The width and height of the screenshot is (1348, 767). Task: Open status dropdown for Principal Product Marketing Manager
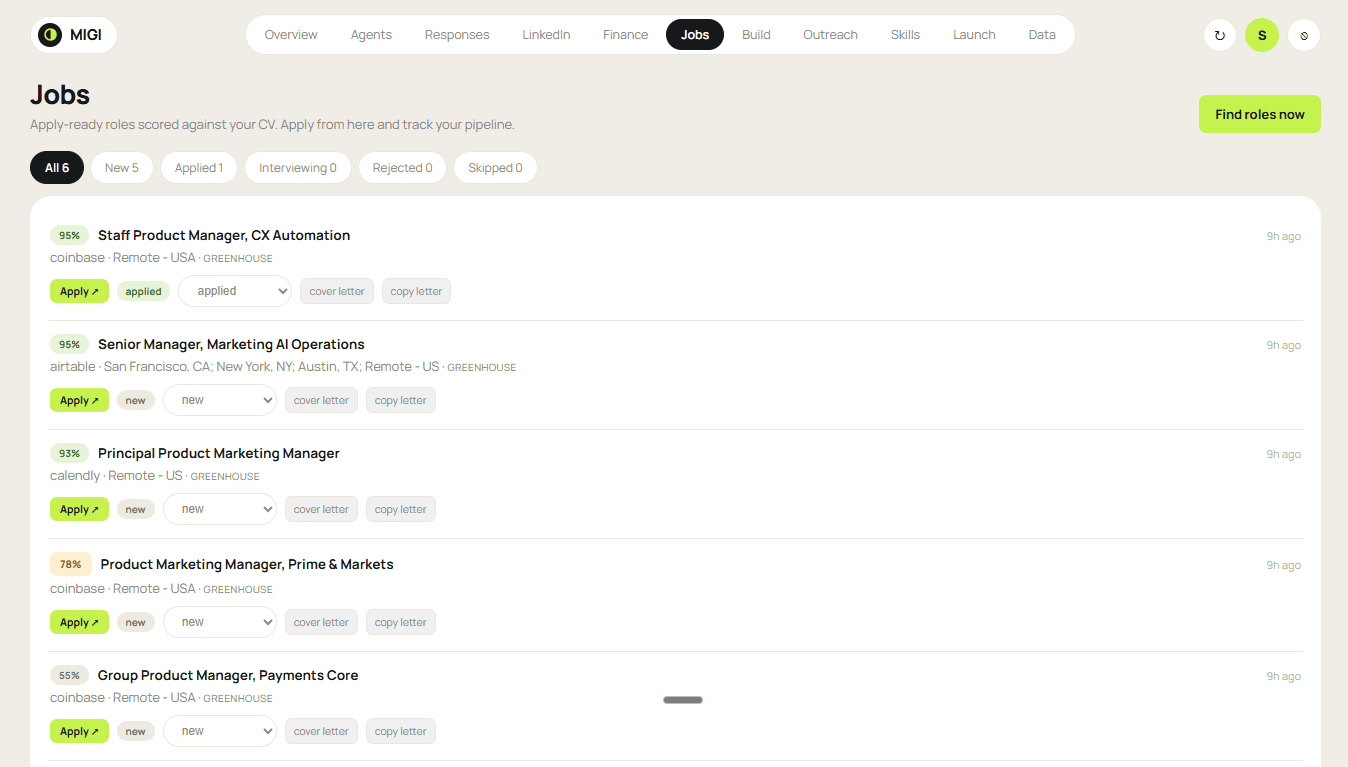pos(220,509)
